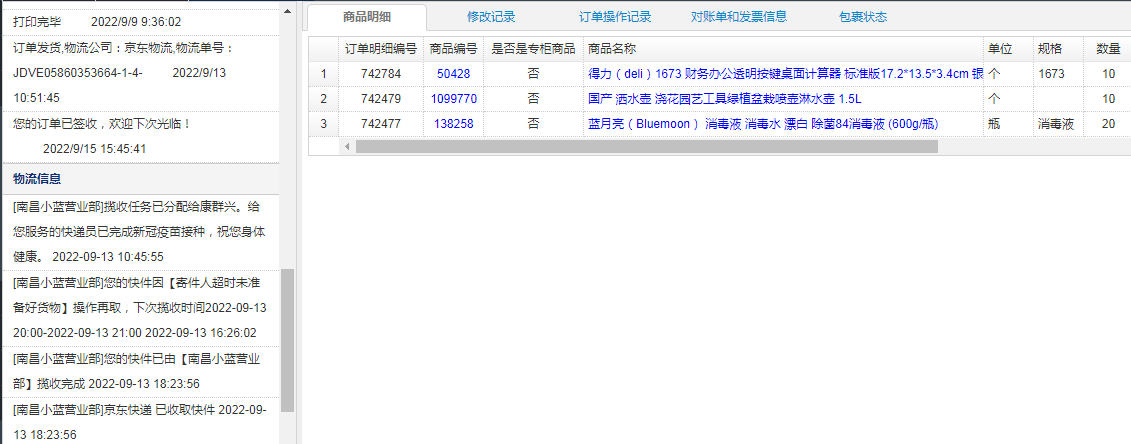Image resolution: width=1131 pixels, height=444 pixels.
Task: Click the 单位 column header
Action: click(1008, 49)
